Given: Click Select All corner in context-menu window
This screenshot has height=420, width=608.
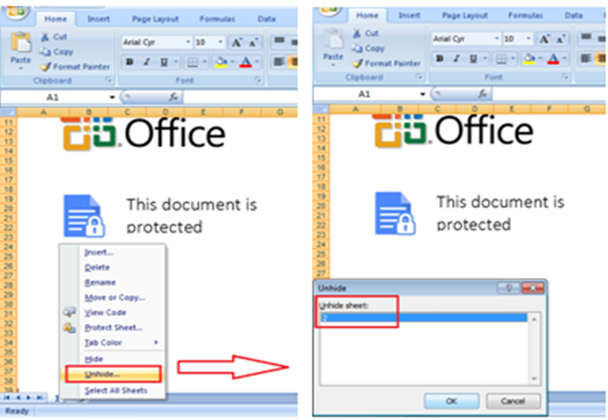Looking at the screenshot, I should click(9, 112).
